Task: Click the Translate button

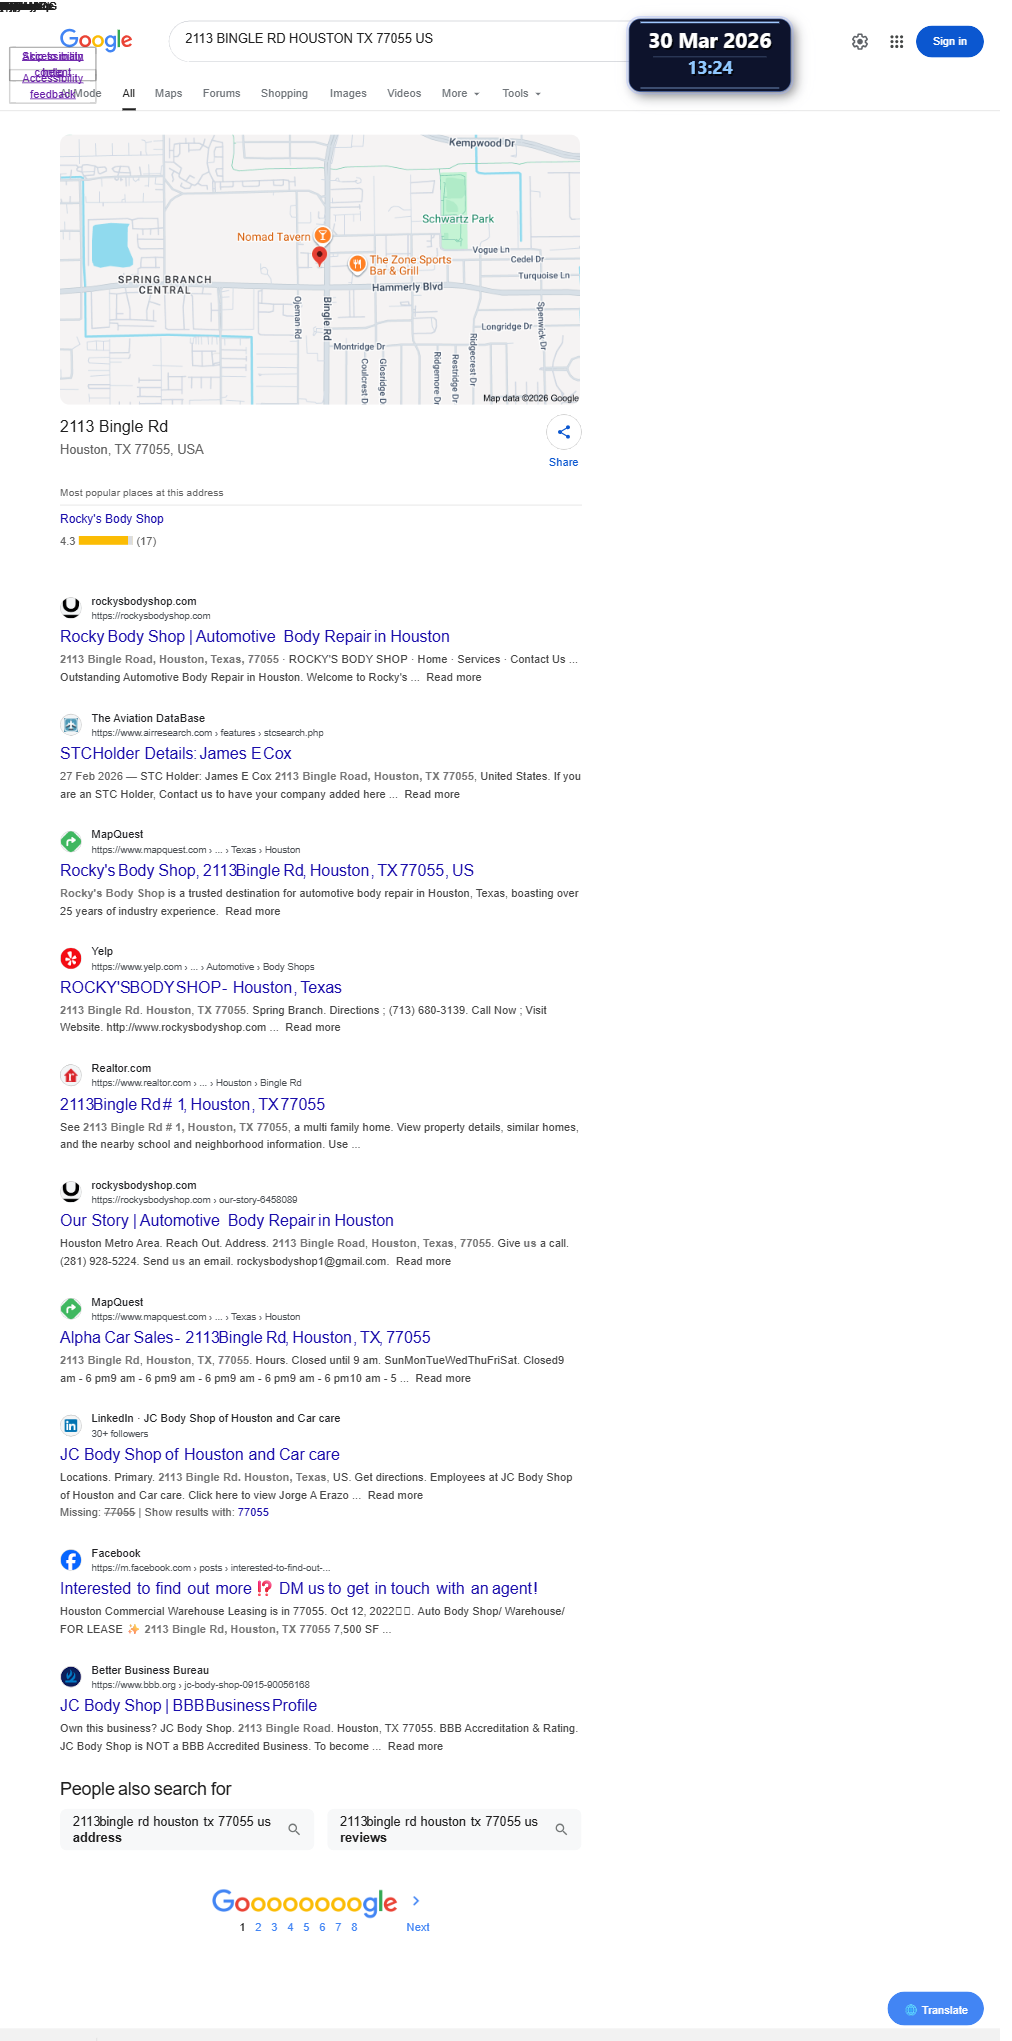Action: coord(935,2009)
